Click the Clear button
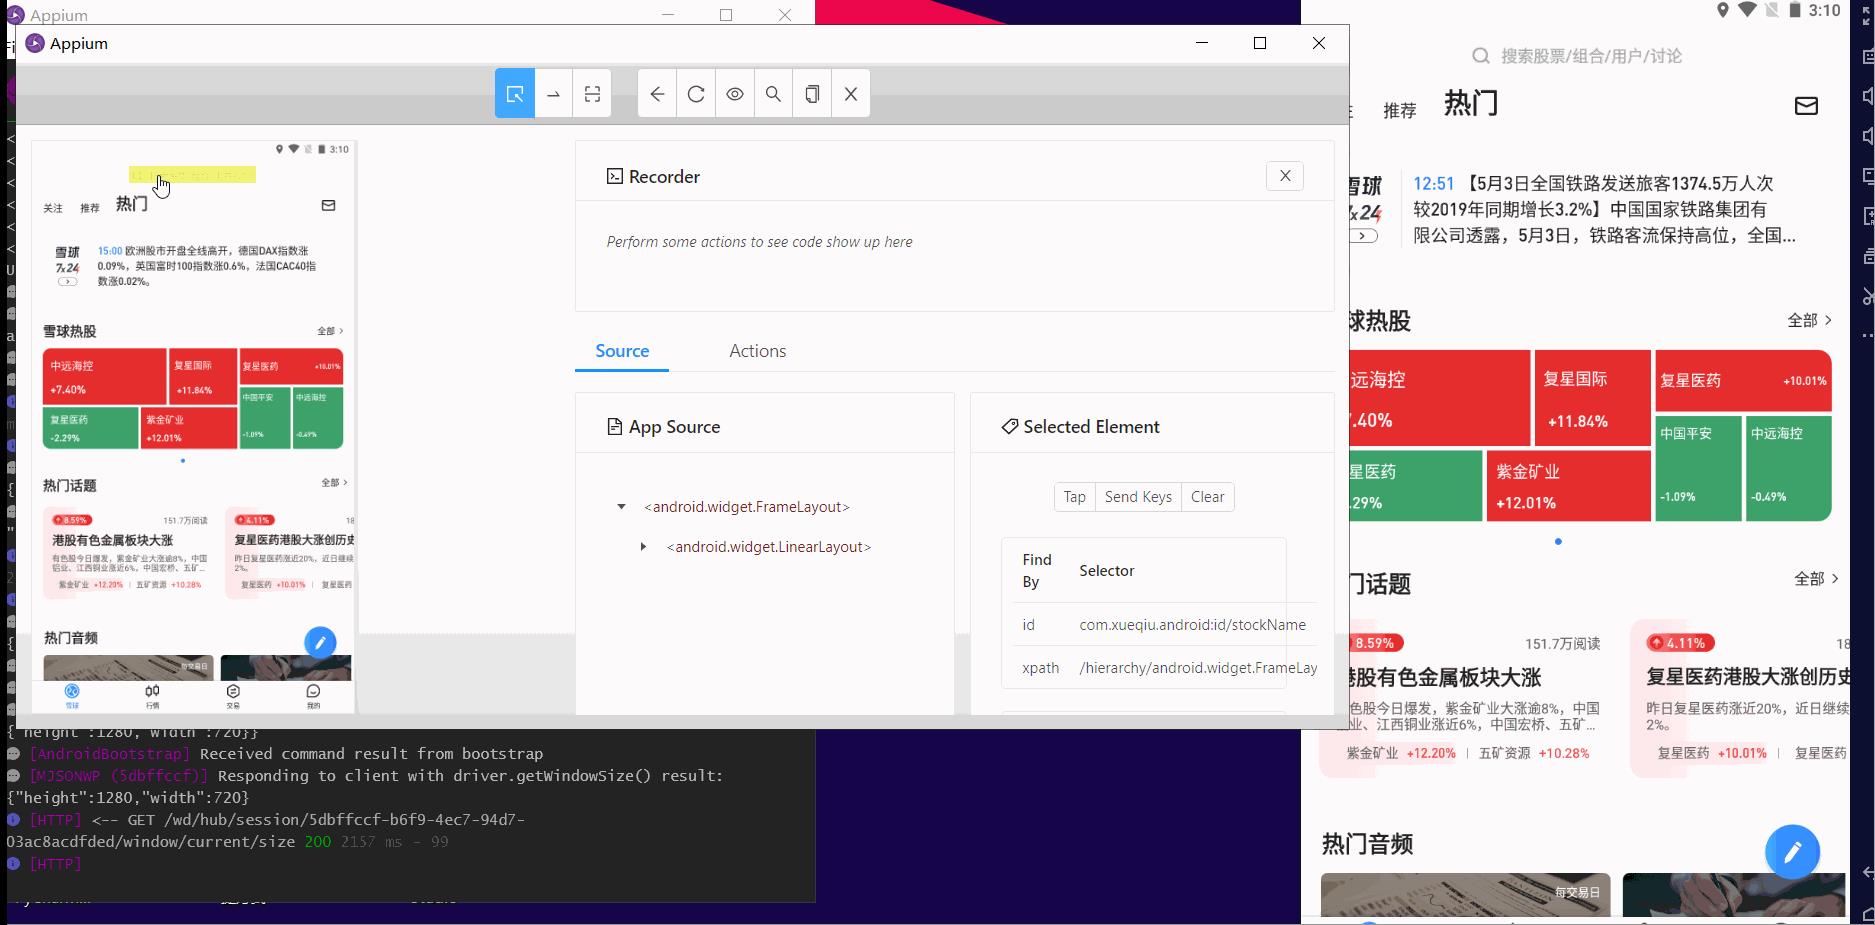 click(x=1207, y=497)
